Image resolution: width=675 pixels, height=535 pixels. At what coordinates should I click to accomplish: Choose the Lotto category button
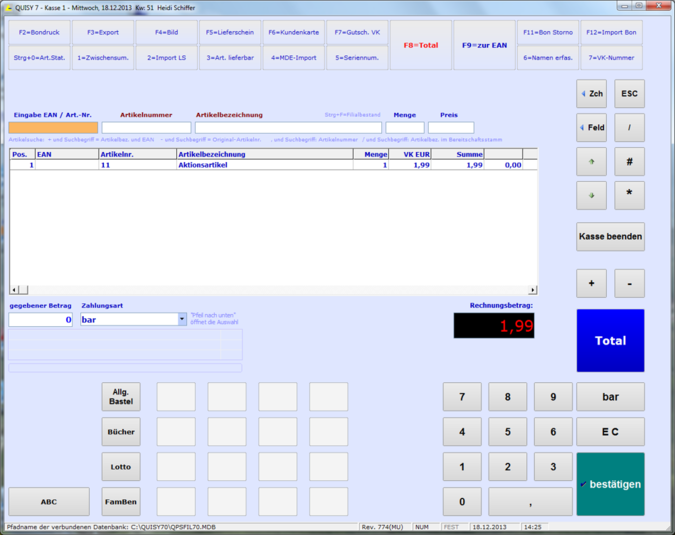[x=121, y=467]
